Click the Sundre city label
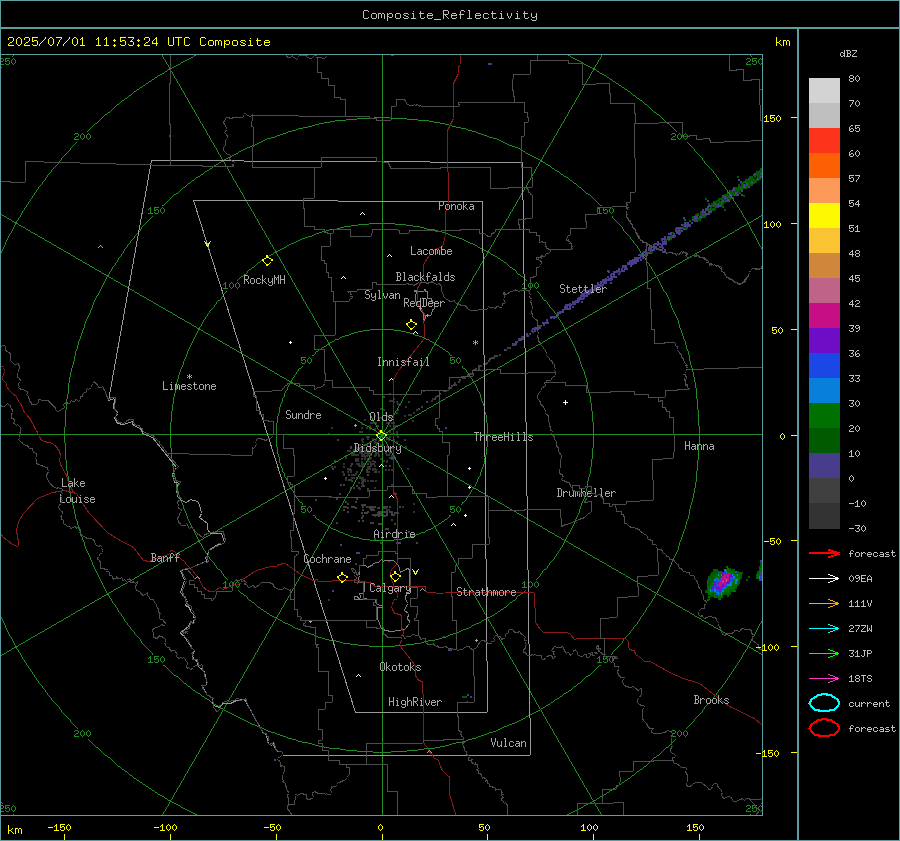Image resolution: width=900 pixels, height=841 pixels. [x=303, y=414]
